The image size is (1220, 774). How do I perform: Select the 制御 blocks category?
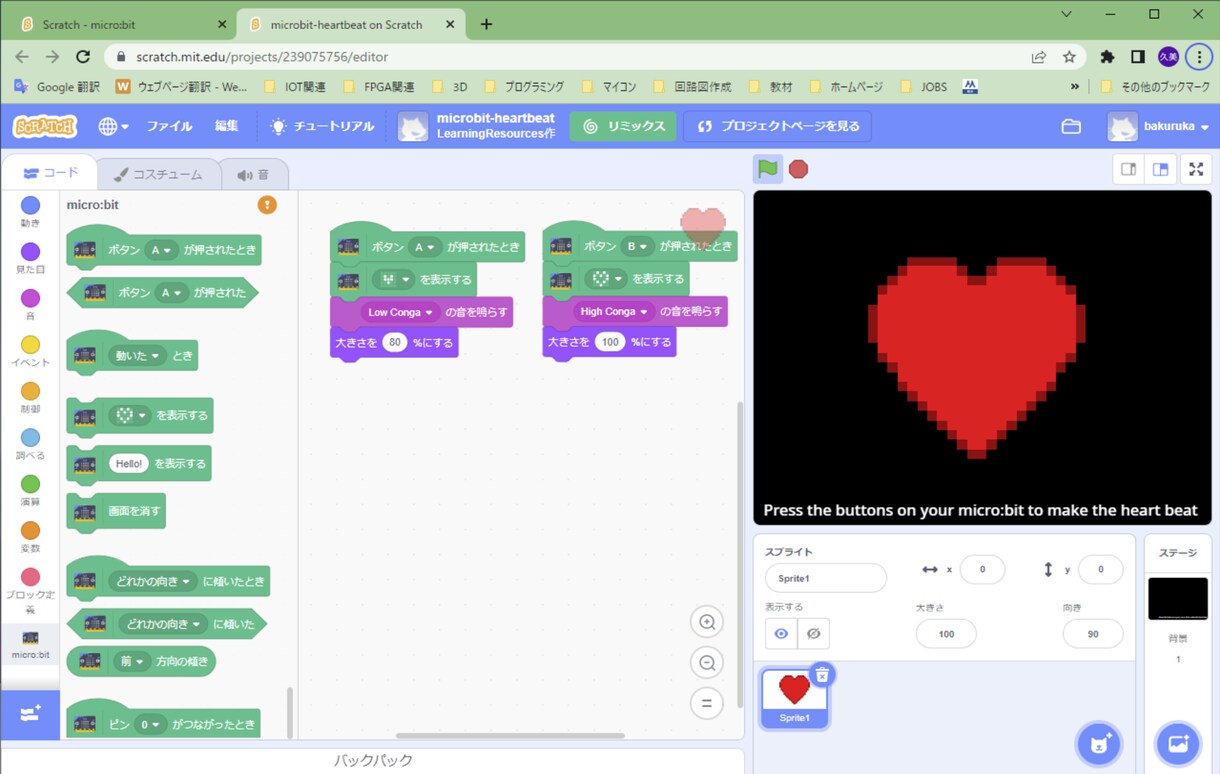click(30, 397)
